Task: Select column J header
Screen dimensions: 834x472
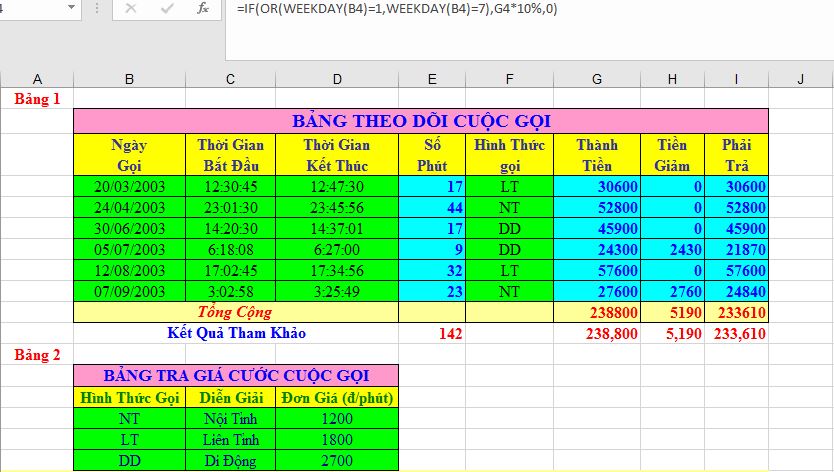Action: click(x=801, y=79)
